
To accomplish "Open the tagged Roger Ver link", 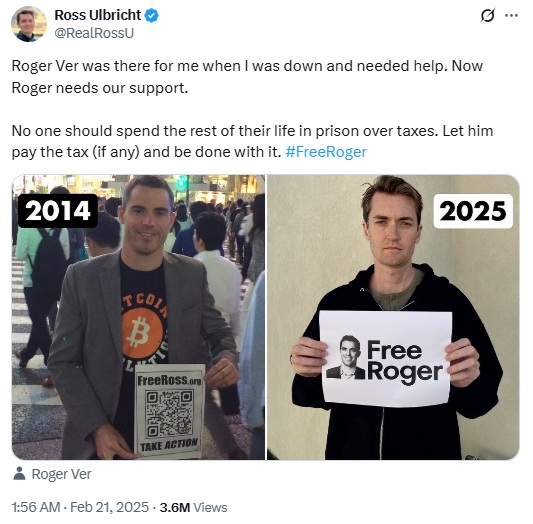I will pyautogui.click(x=61, y=474).
